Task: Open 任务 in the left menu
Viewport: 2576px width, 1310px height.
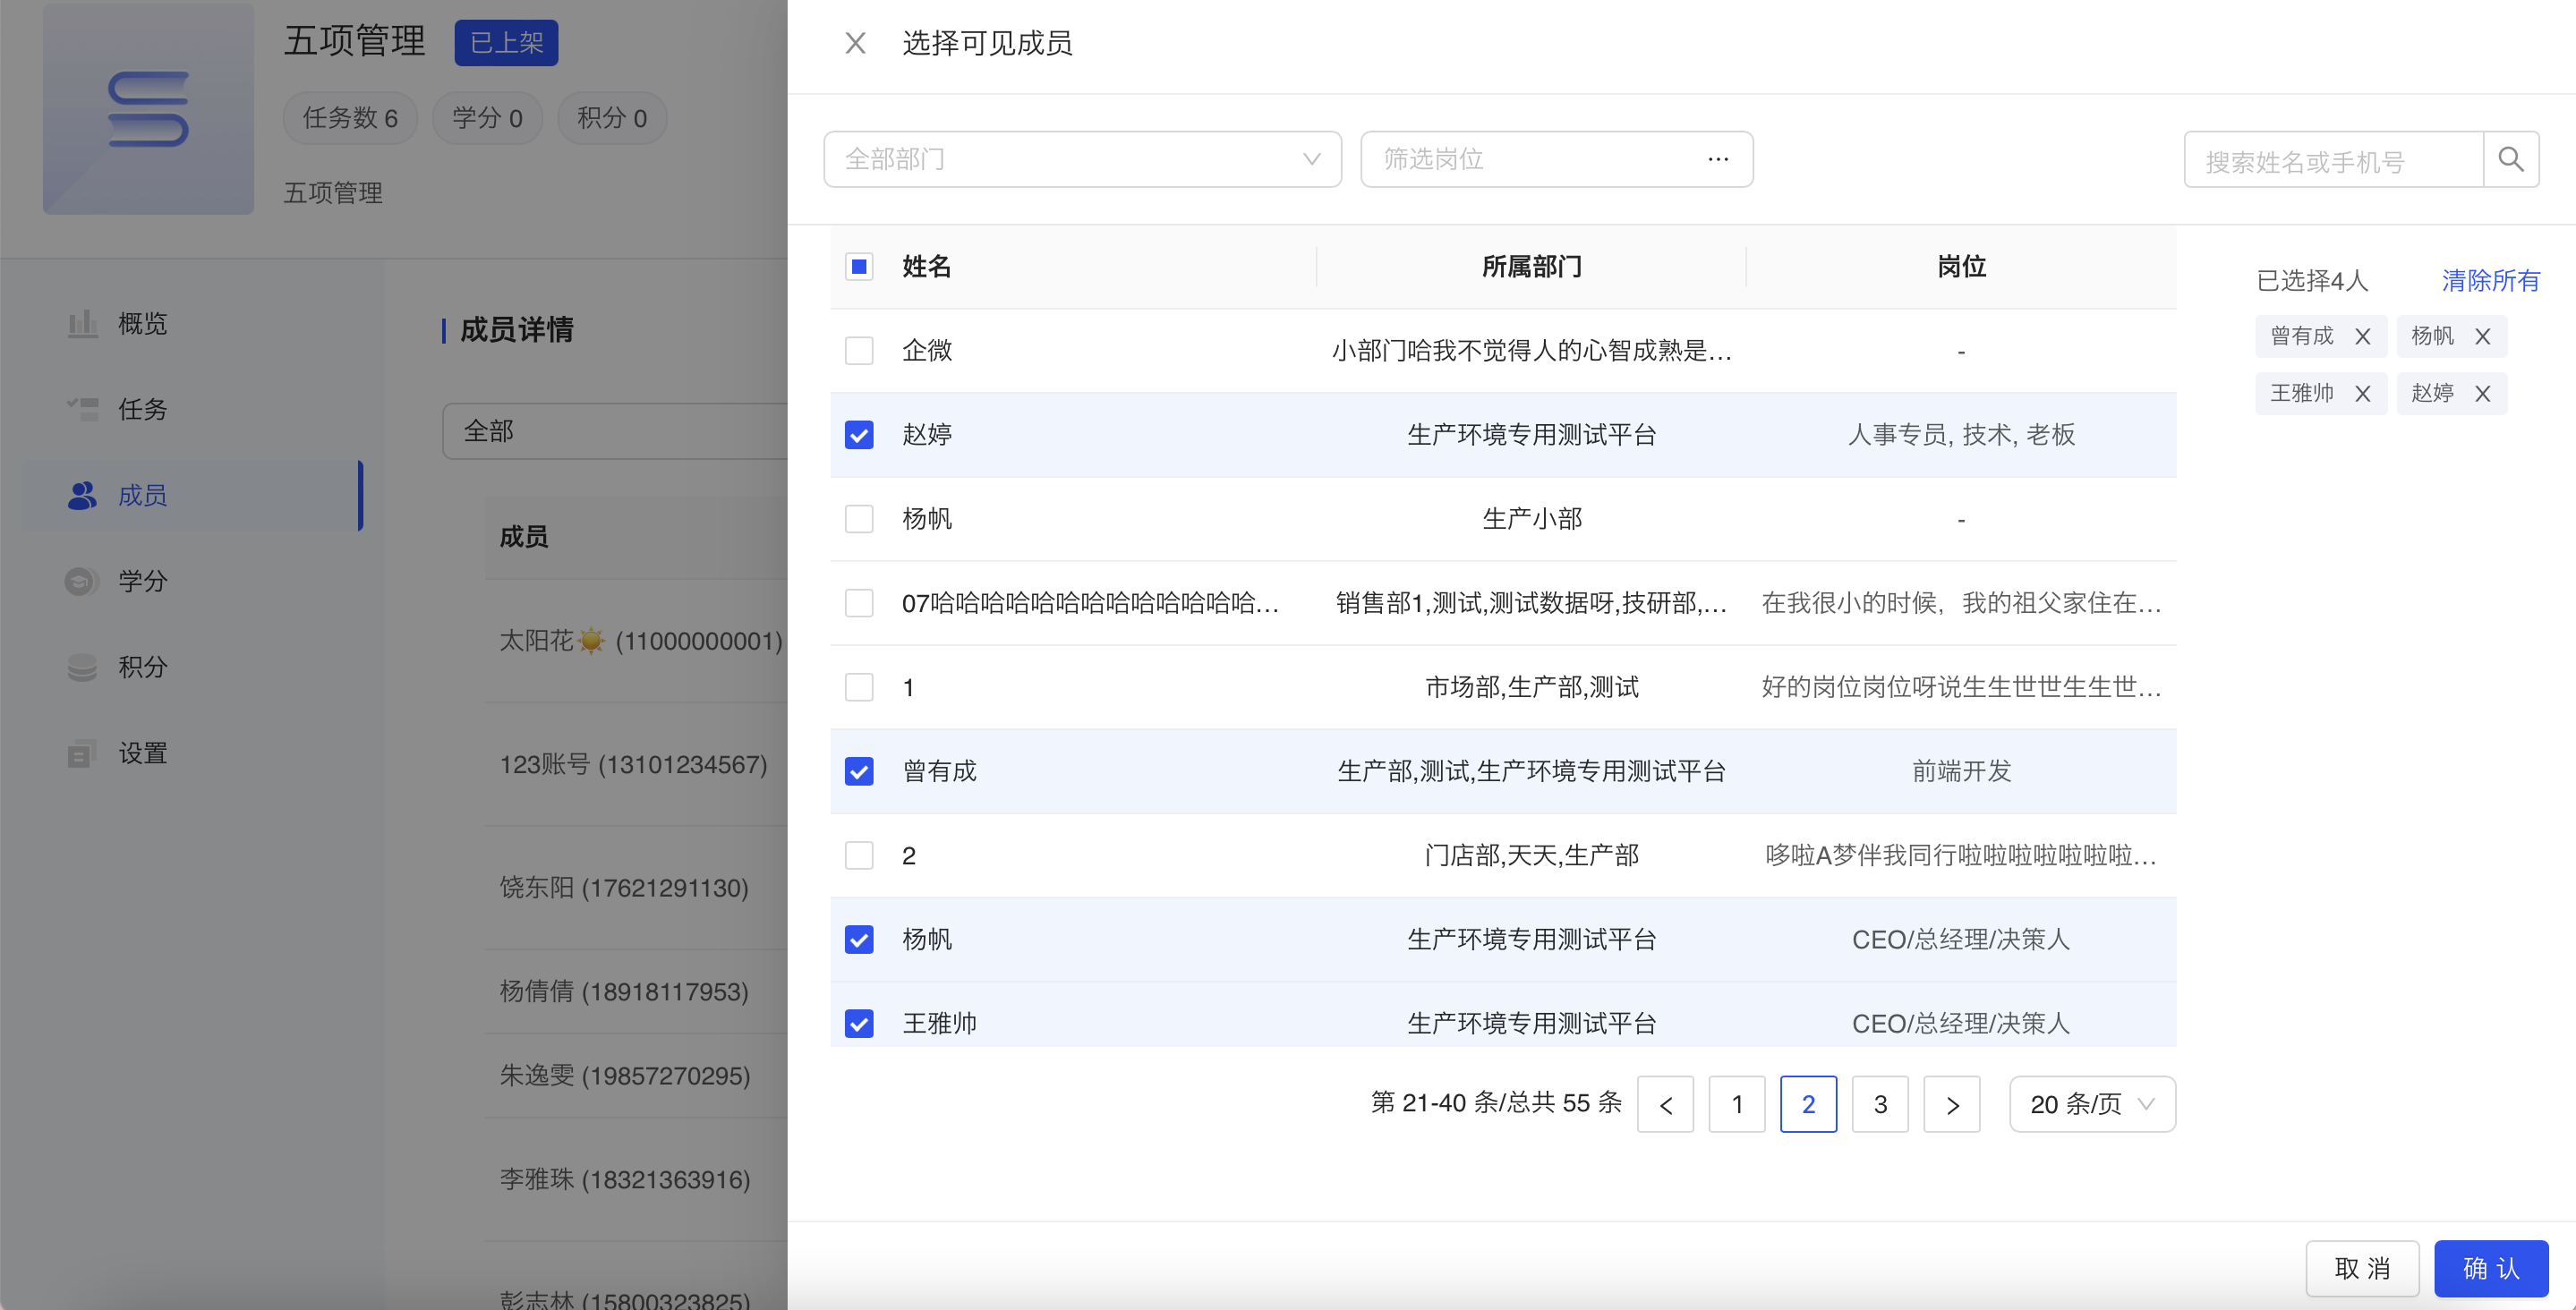Action: click(x=192, y=409)
